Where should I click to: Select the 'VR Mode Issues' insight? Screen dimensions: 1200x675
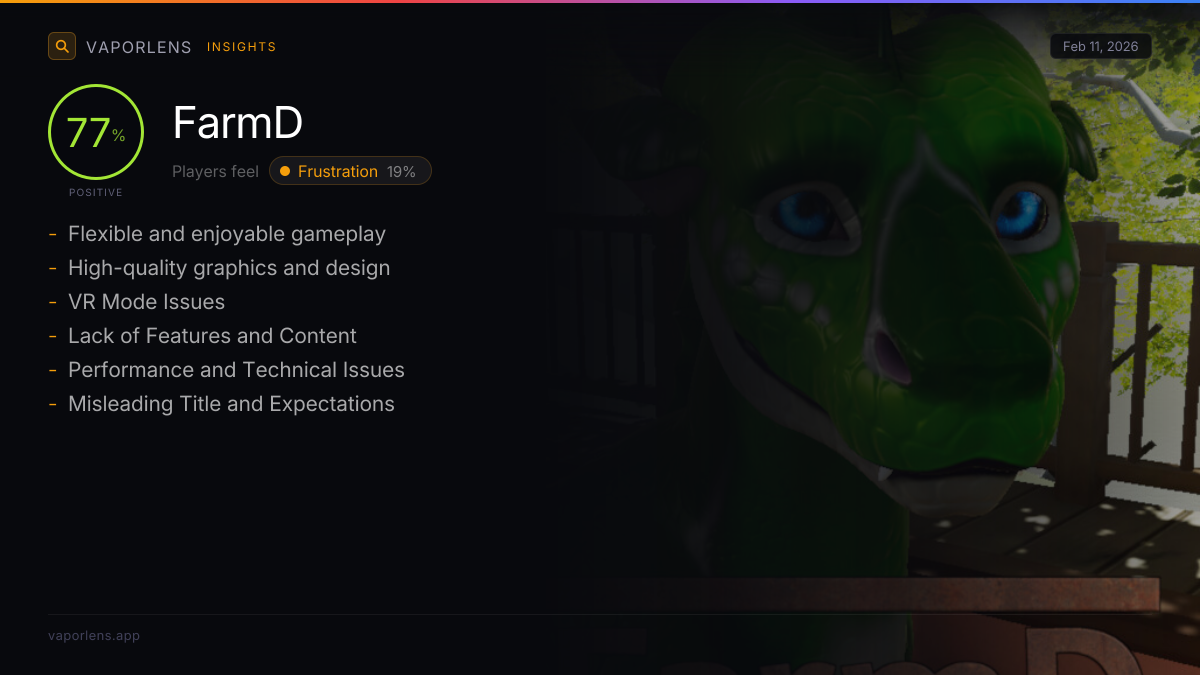[x=146, y=302]
